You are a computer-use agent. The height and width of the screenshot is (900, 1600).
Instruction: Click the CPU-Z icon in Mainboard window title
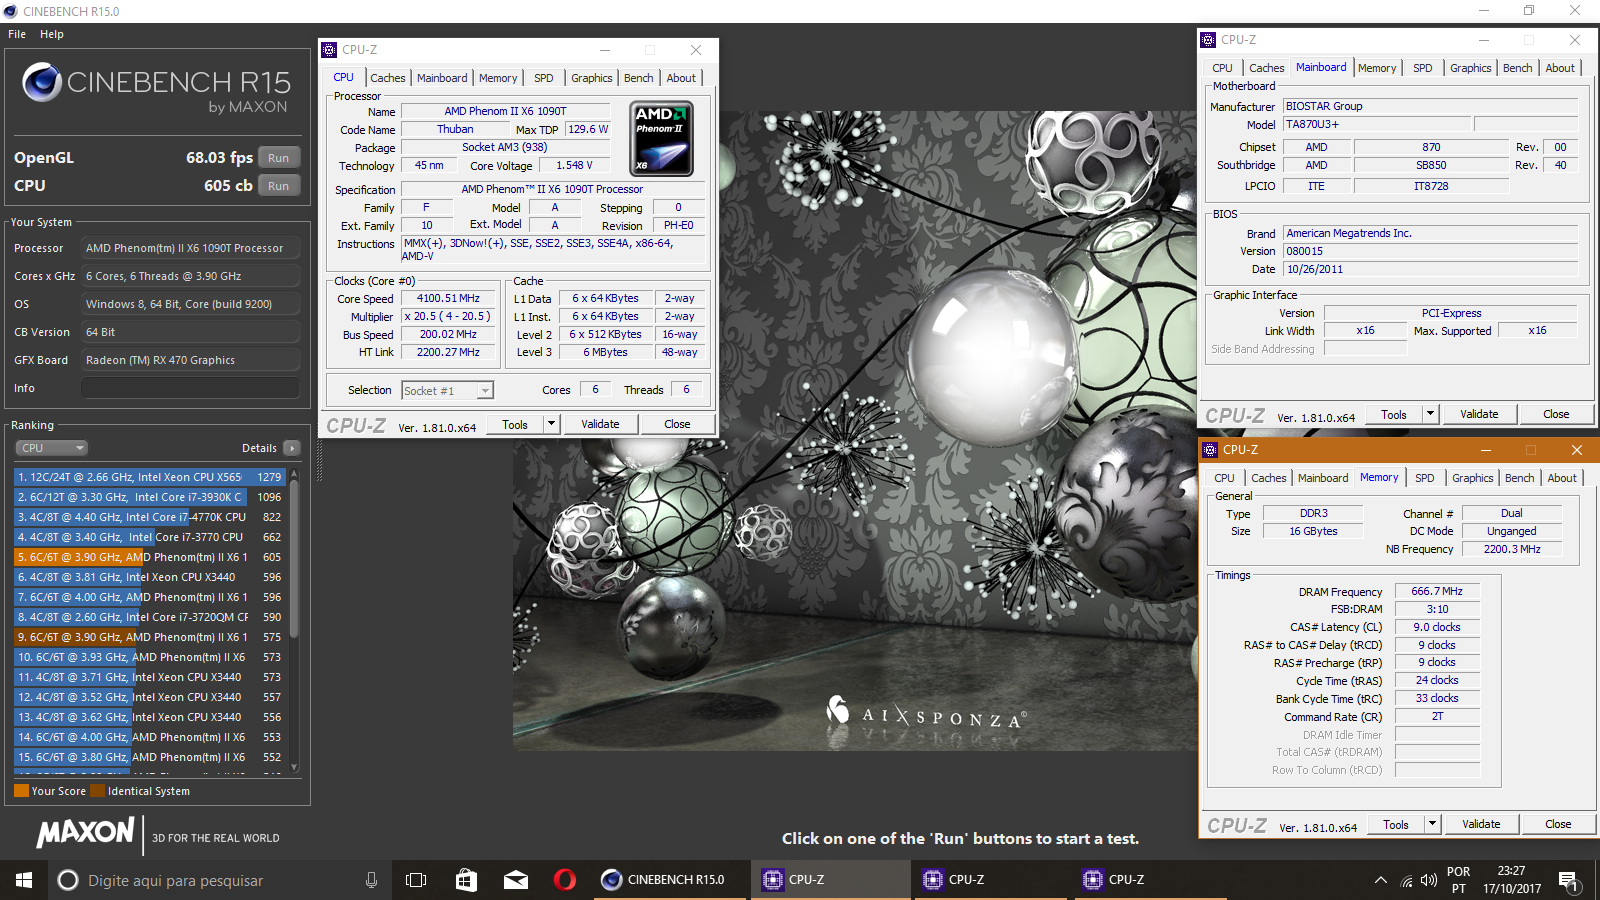(1210, 40)
